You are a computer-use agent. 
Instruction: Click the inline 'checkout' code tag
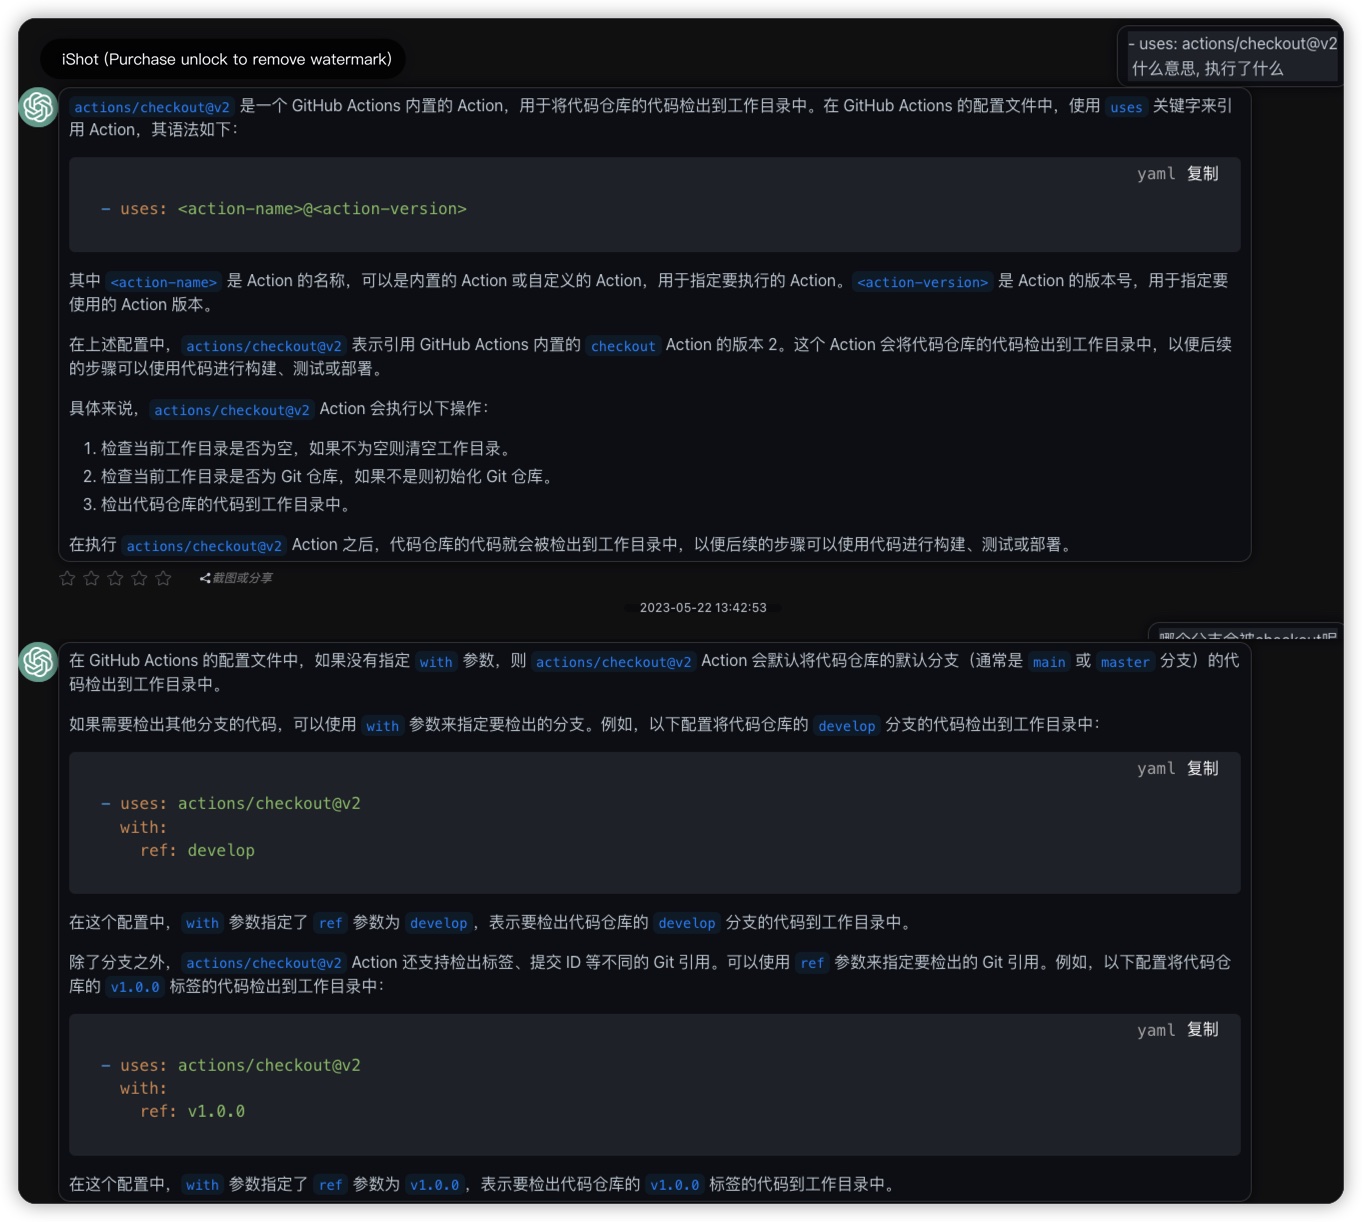tap(623, 346)
